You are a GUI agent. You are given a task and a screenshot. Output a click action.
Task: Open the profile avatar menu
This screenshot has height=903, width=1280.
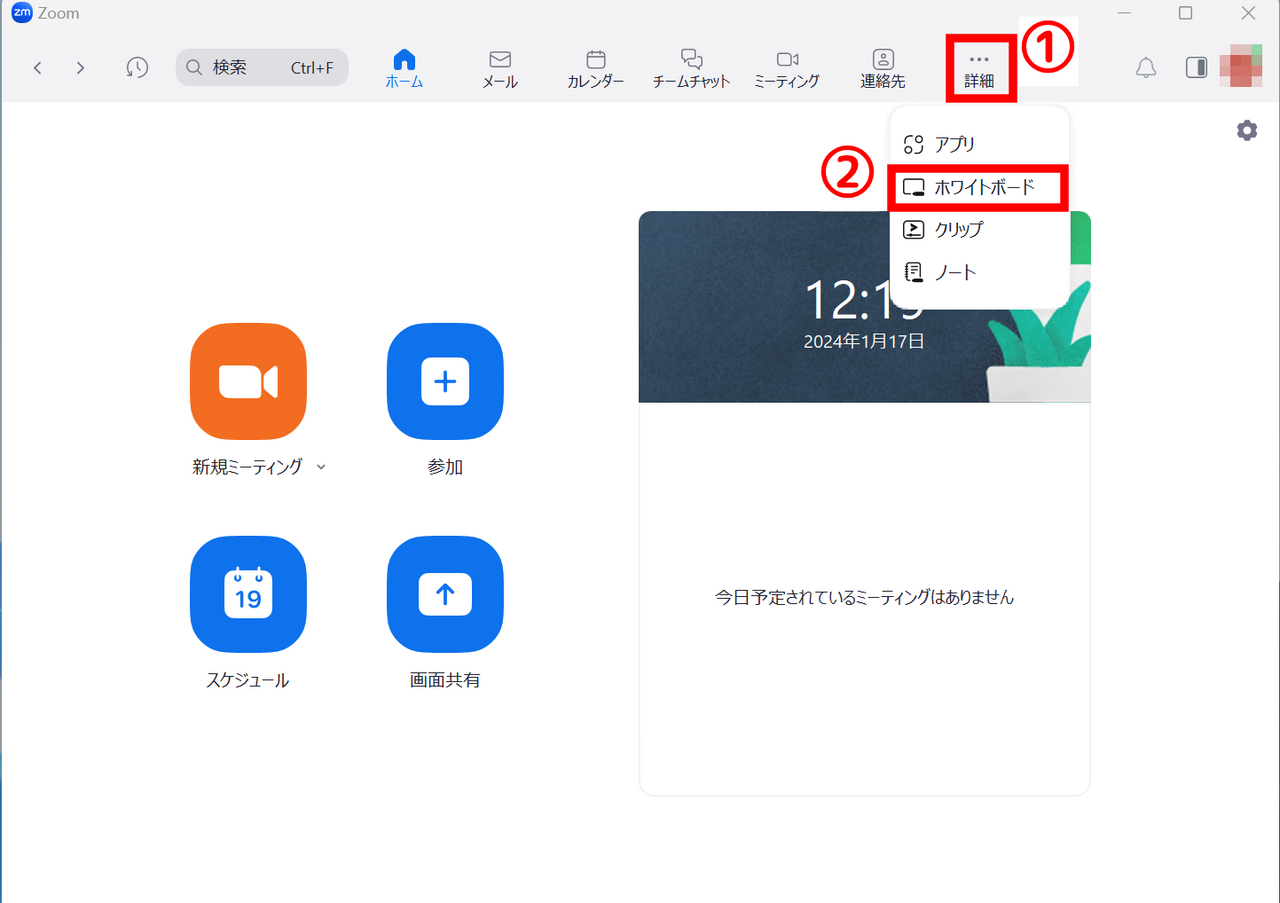tap(1240, 66)
